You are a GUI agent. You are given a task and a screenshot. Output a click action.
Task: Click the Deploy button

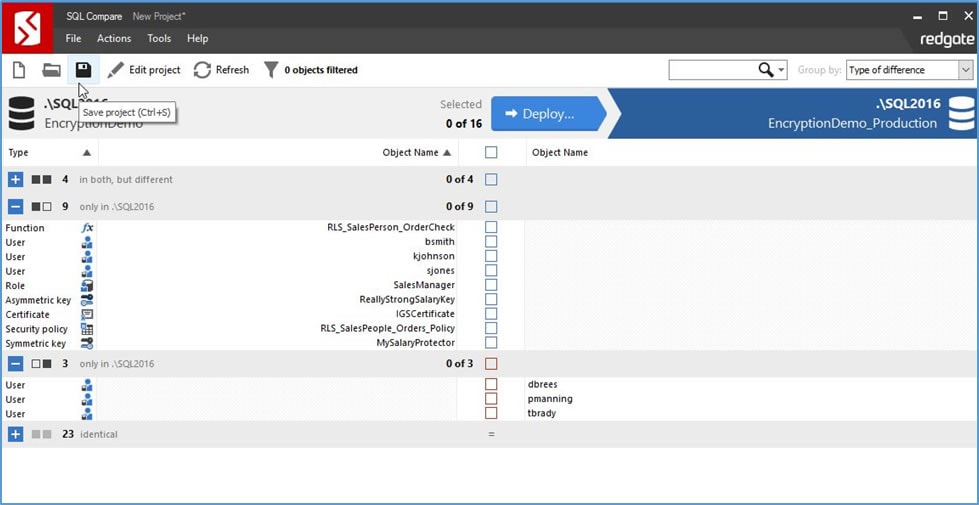[x=548, y=114]
